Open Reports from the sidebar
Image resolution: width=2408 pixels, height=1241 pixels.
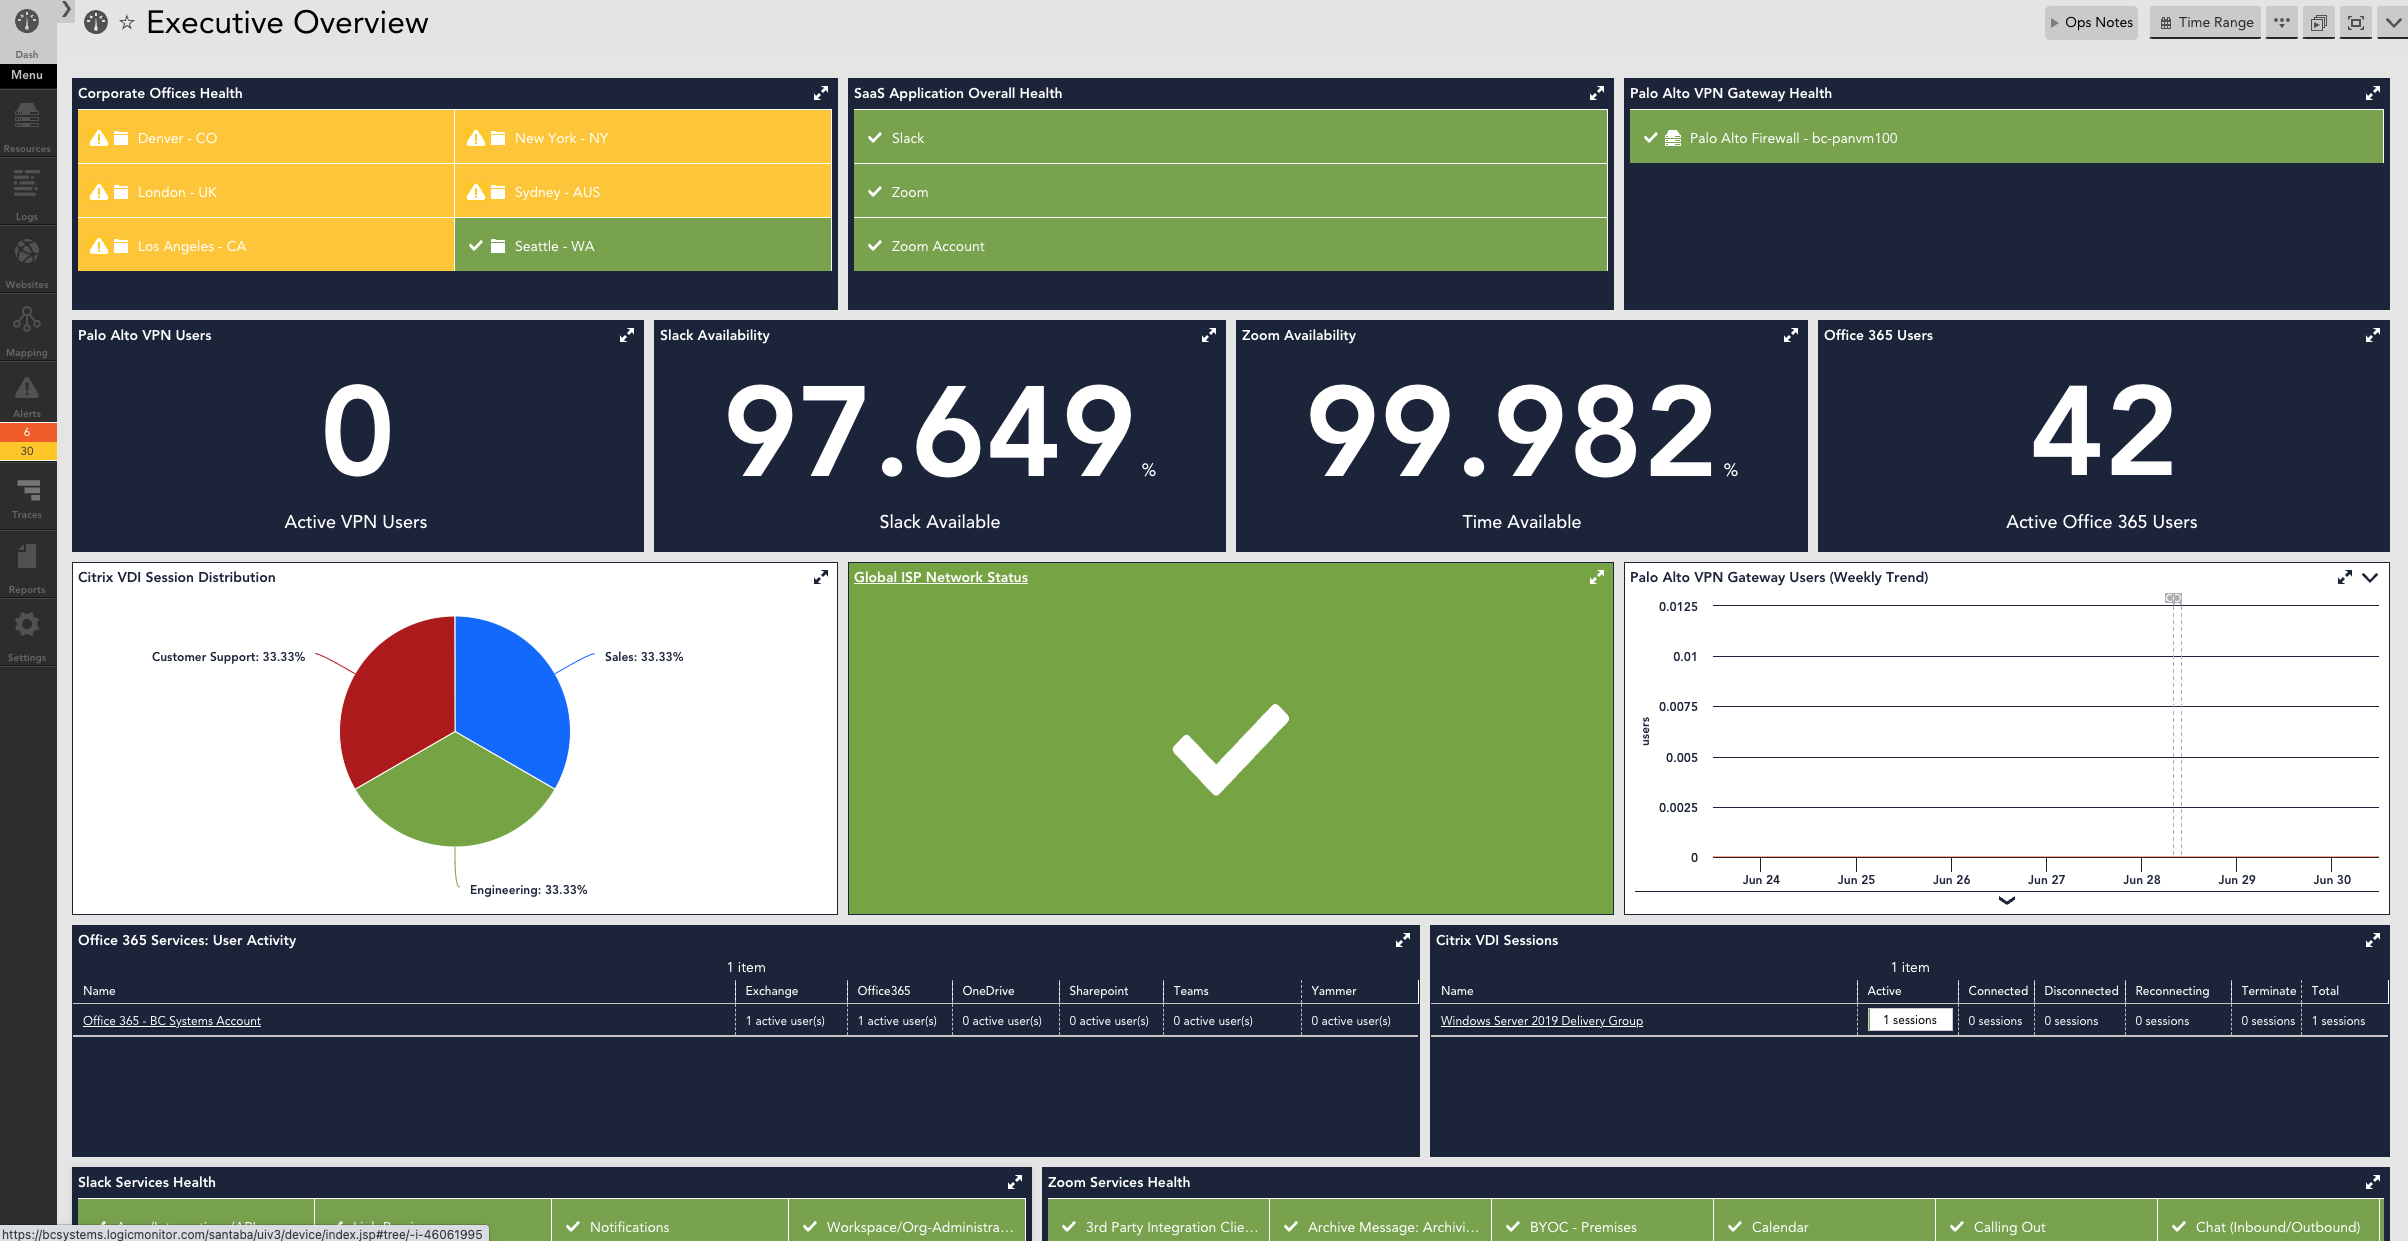click(27, 568)
